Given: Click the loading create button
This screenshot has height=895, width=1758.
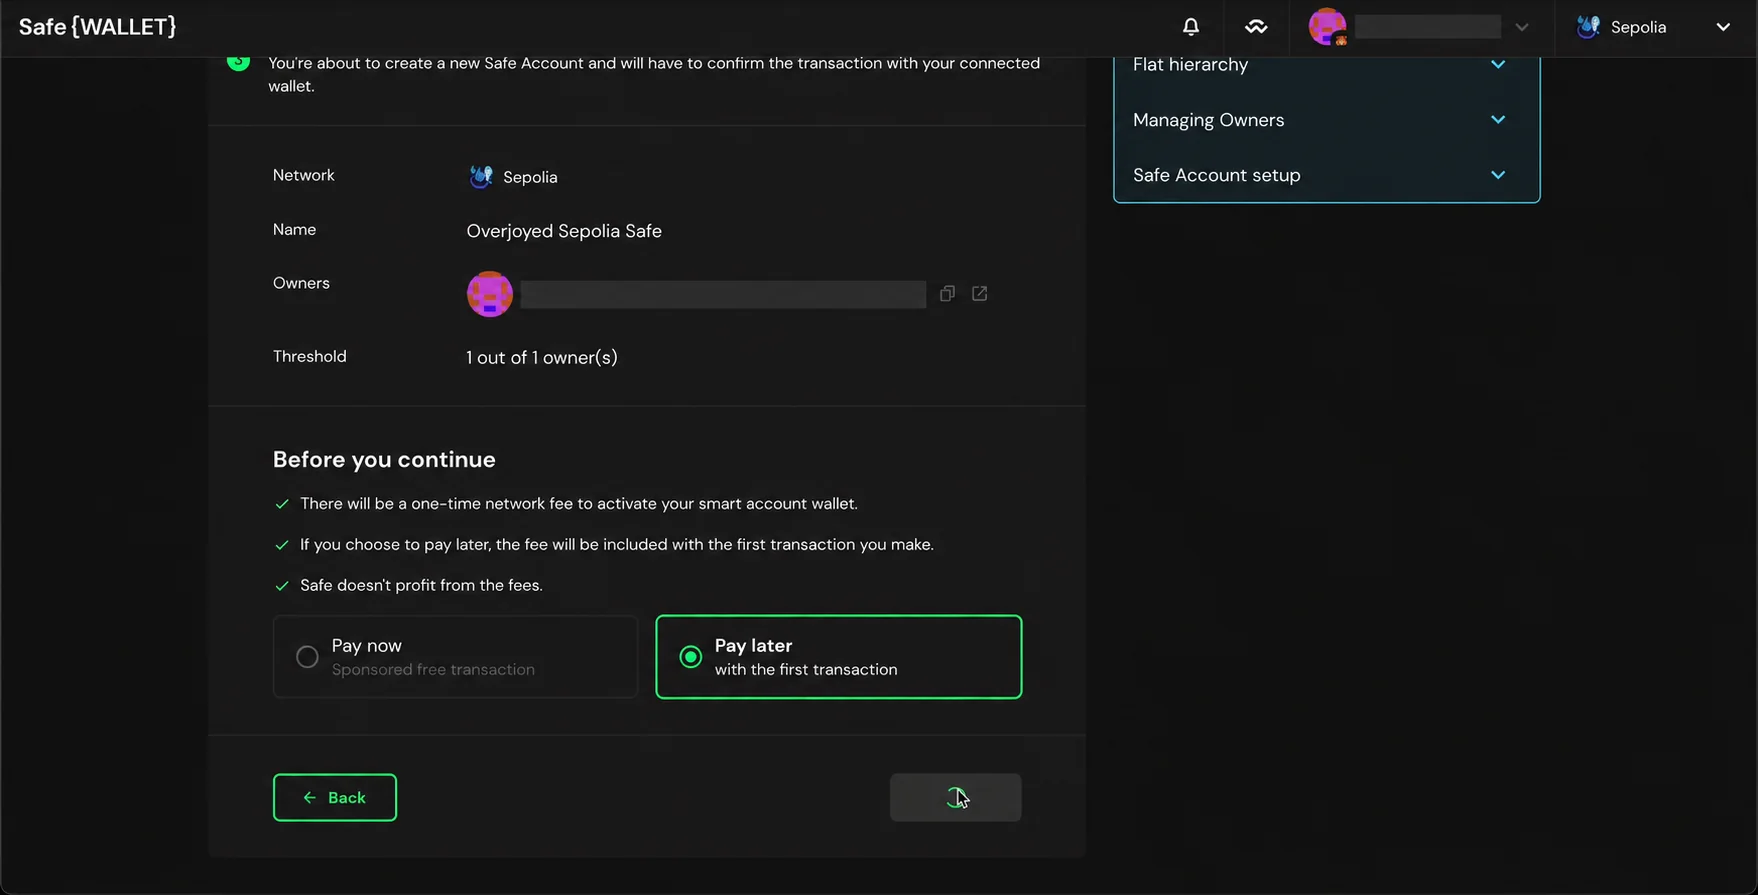Looking at the screenshot, I should [x=956, y=797].
